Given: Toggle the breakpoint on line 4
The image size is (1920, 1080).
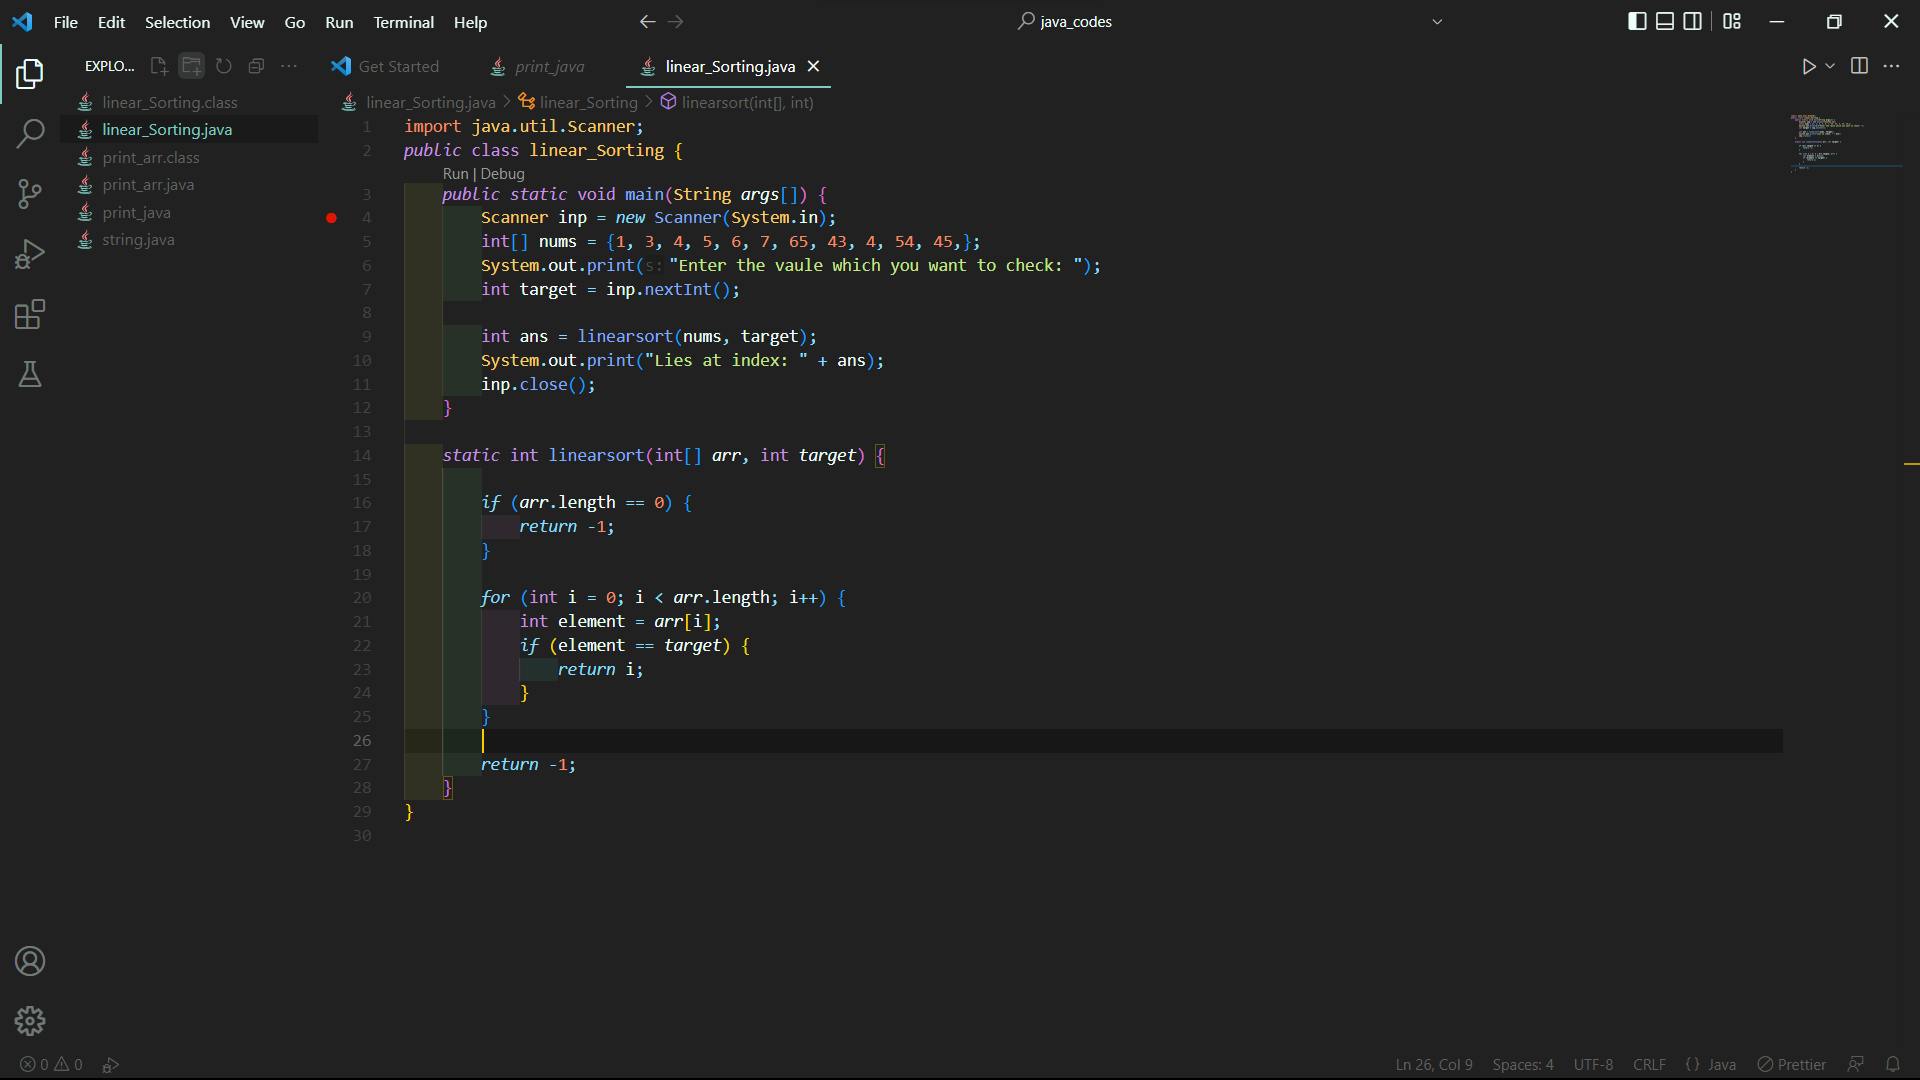Looking at the screenshot, I should coord(331,218).
